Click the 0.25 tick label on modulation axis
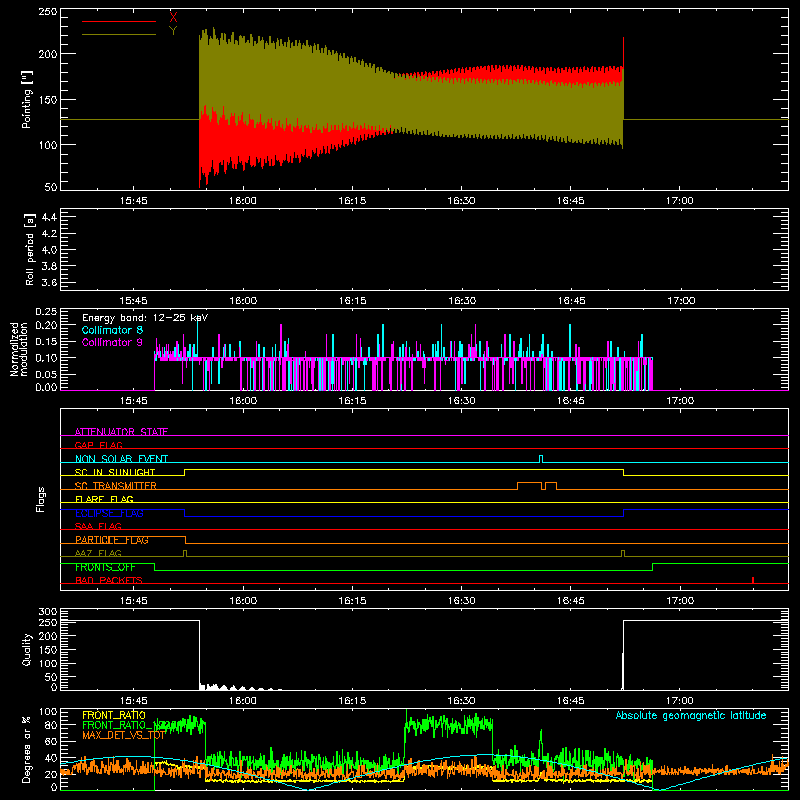800x800 pixels. [46, 311]
